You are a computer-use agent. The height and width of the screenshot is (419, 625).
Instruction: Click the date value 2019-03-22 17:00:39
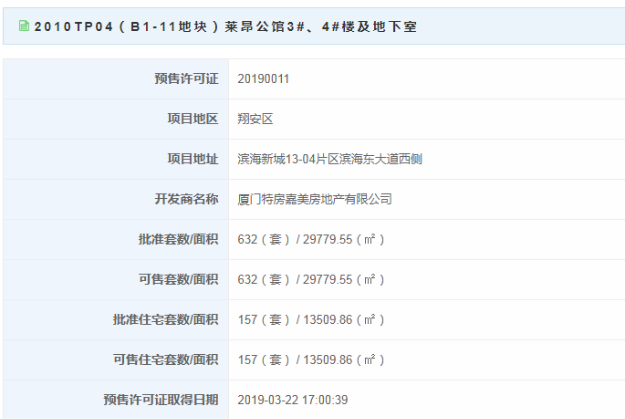294,400
